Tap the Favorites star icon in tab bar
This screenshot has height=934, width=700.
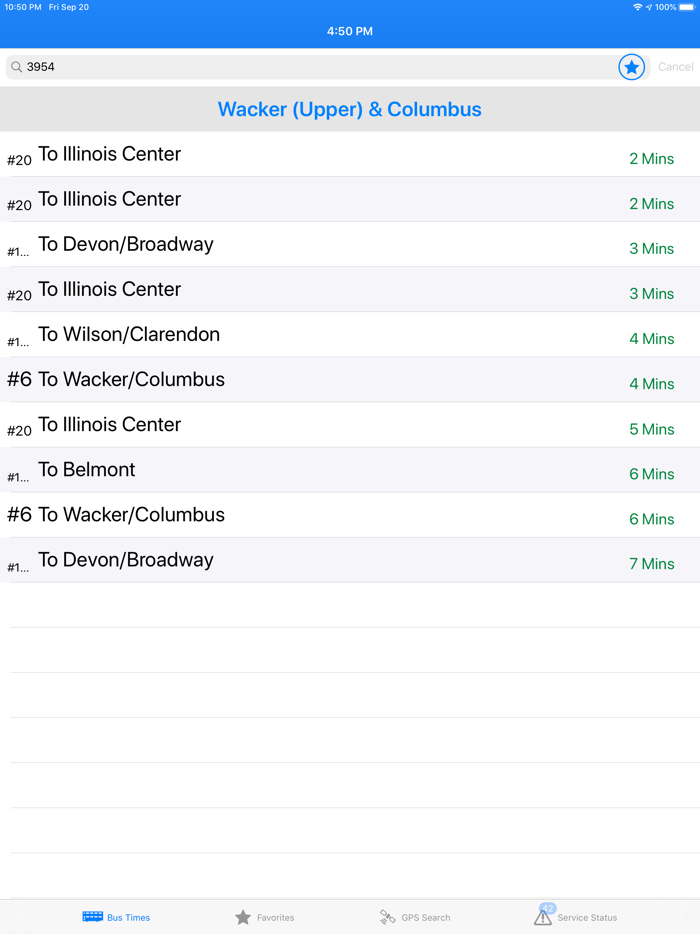pyautogui.click(x=243, y=916)
